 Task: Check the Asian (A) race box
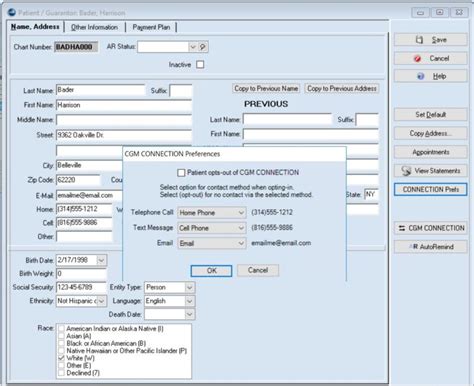tap(61, 336)
